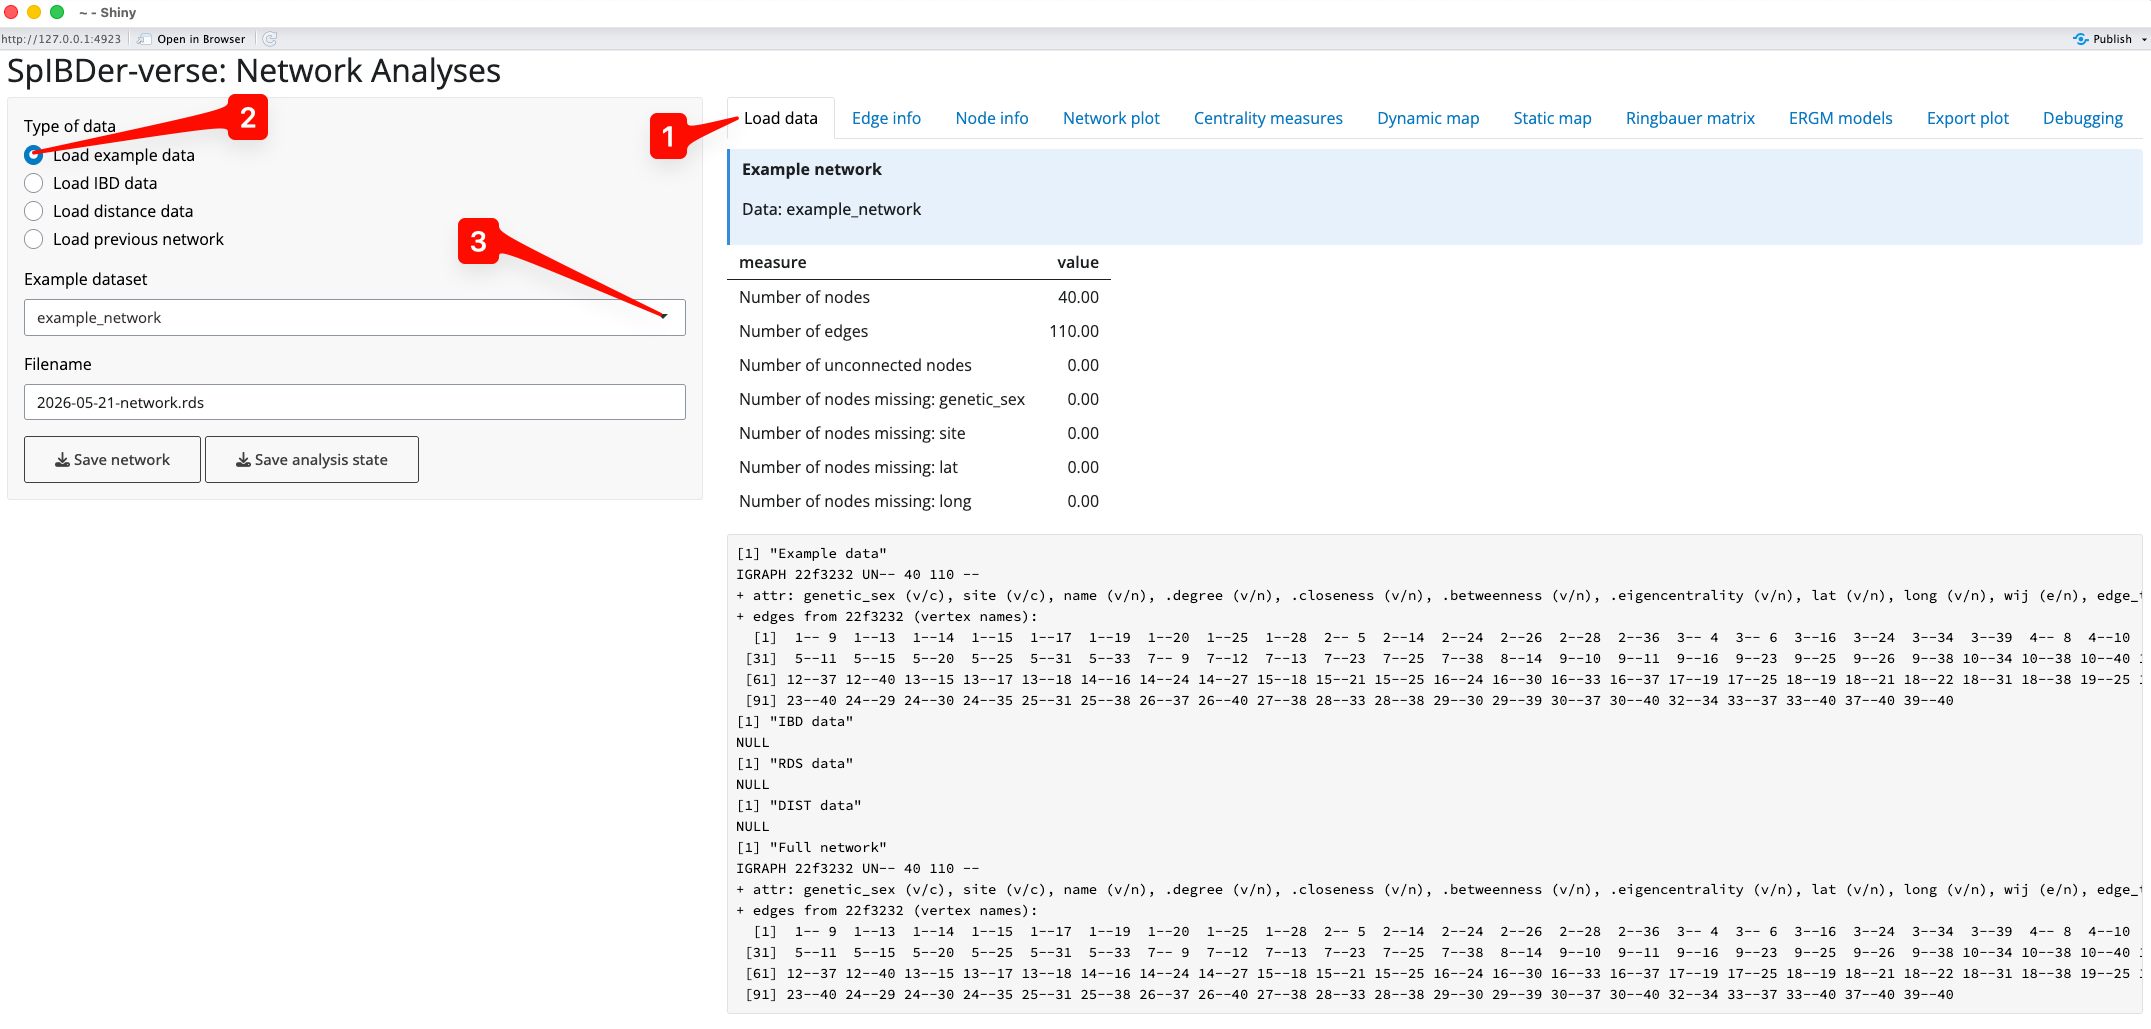Viewport: 2151px width, 1029px height.
Task: Click the value 40.00 for nodes
Action: 1078,297
